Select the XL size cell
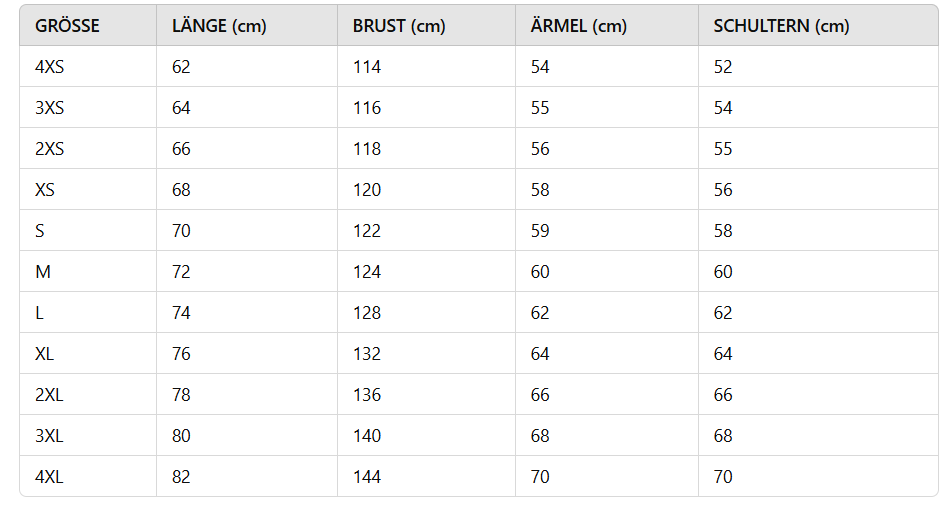The image size is (952, 507). pos(45,354)
